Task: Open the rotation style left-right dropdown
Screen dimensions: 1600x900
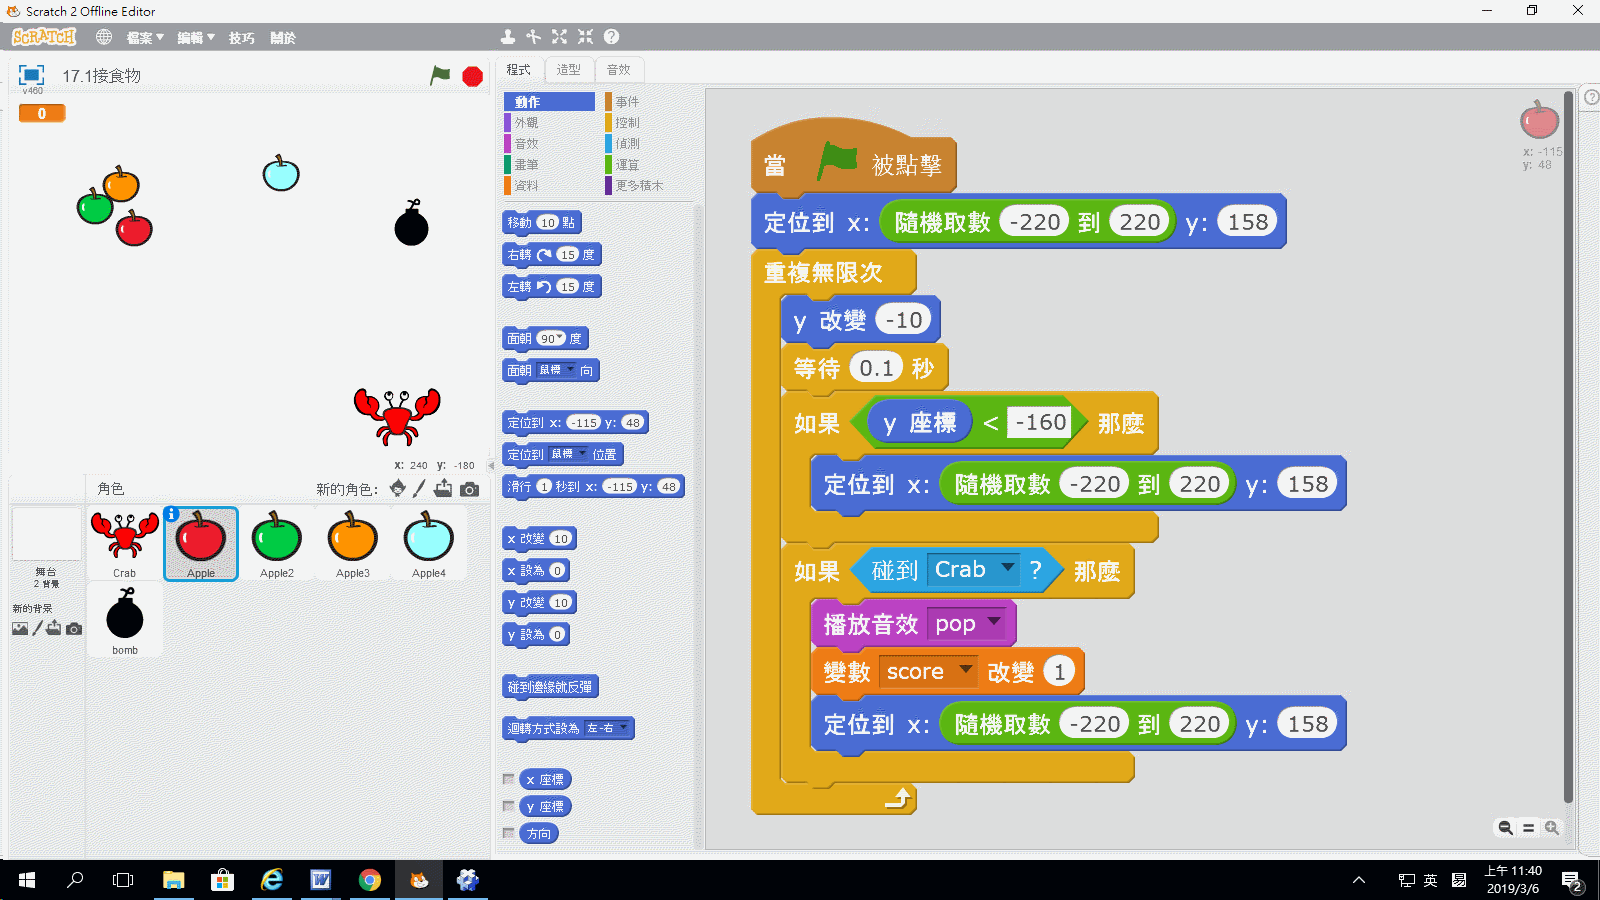Action: point(622,728)
